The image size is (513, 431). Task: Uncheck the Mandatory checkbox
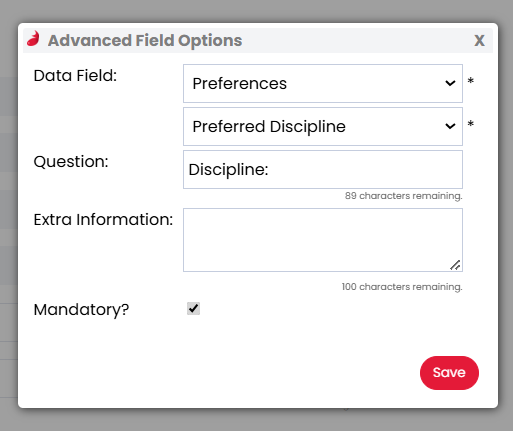(x=193, y=309)
